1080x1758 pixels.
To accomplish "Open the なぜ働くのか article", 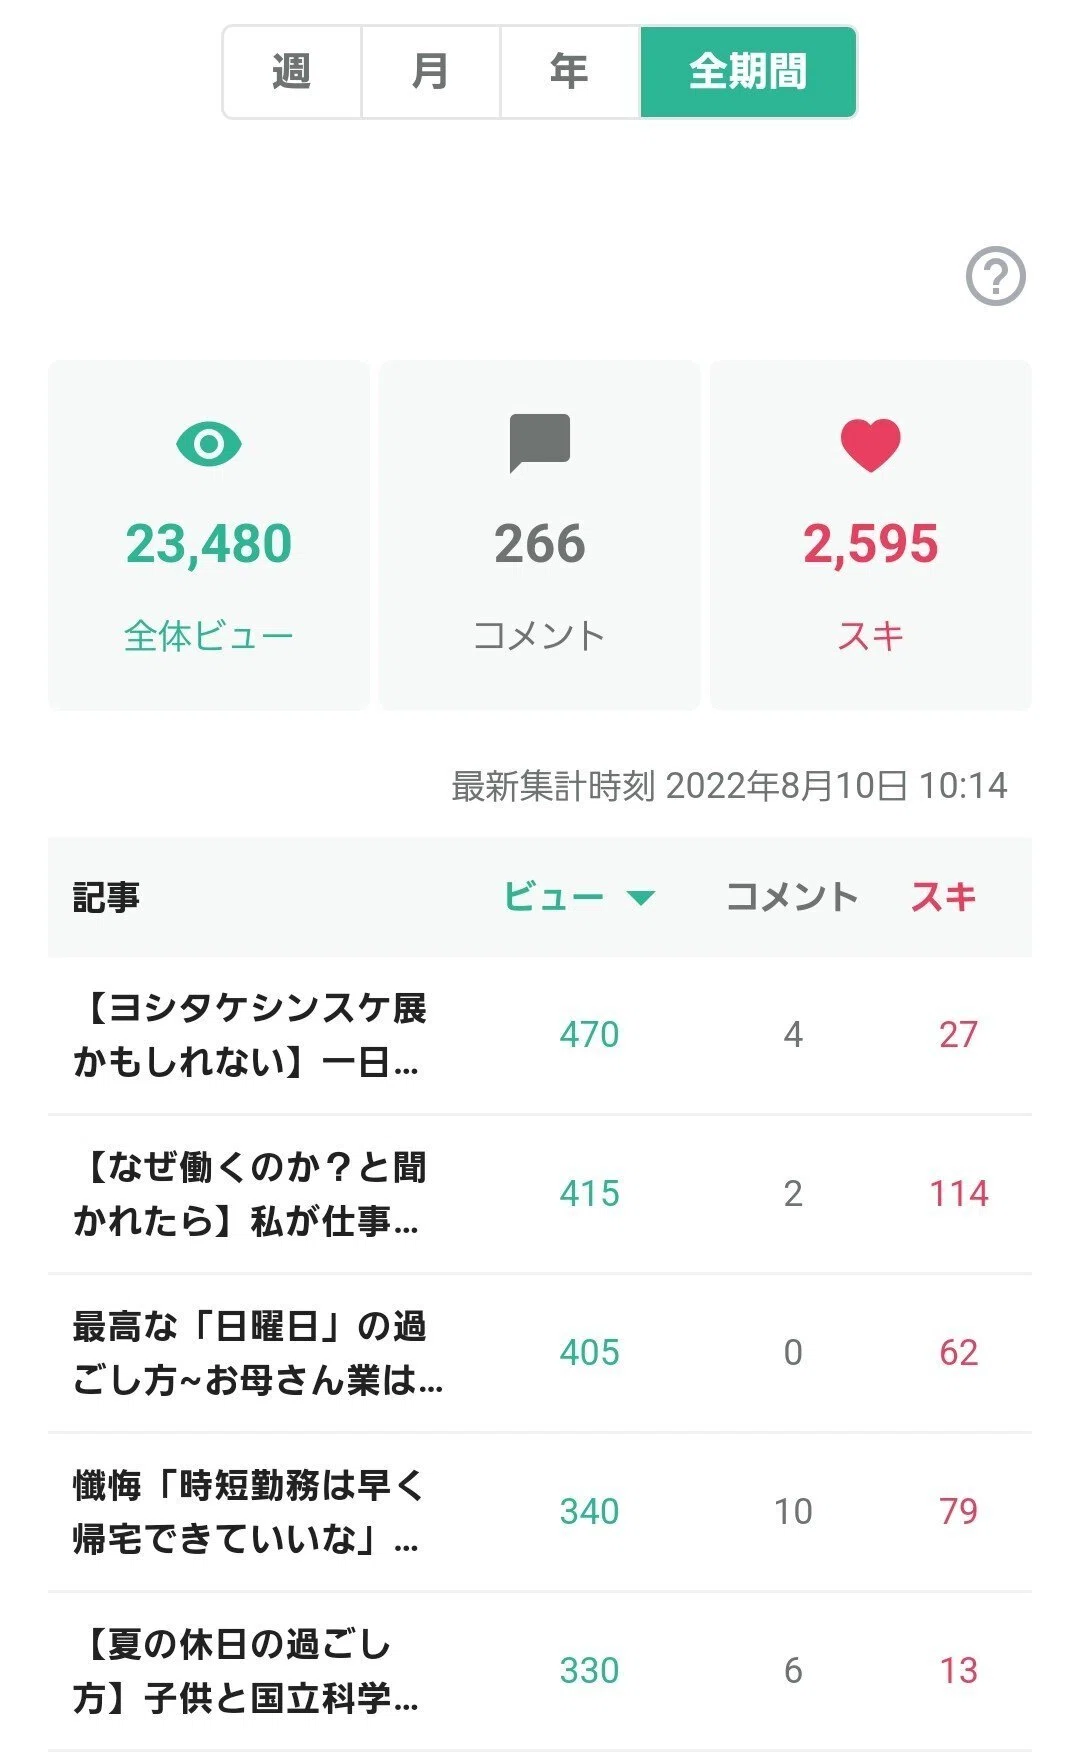I will click(x=540, y=1194).
